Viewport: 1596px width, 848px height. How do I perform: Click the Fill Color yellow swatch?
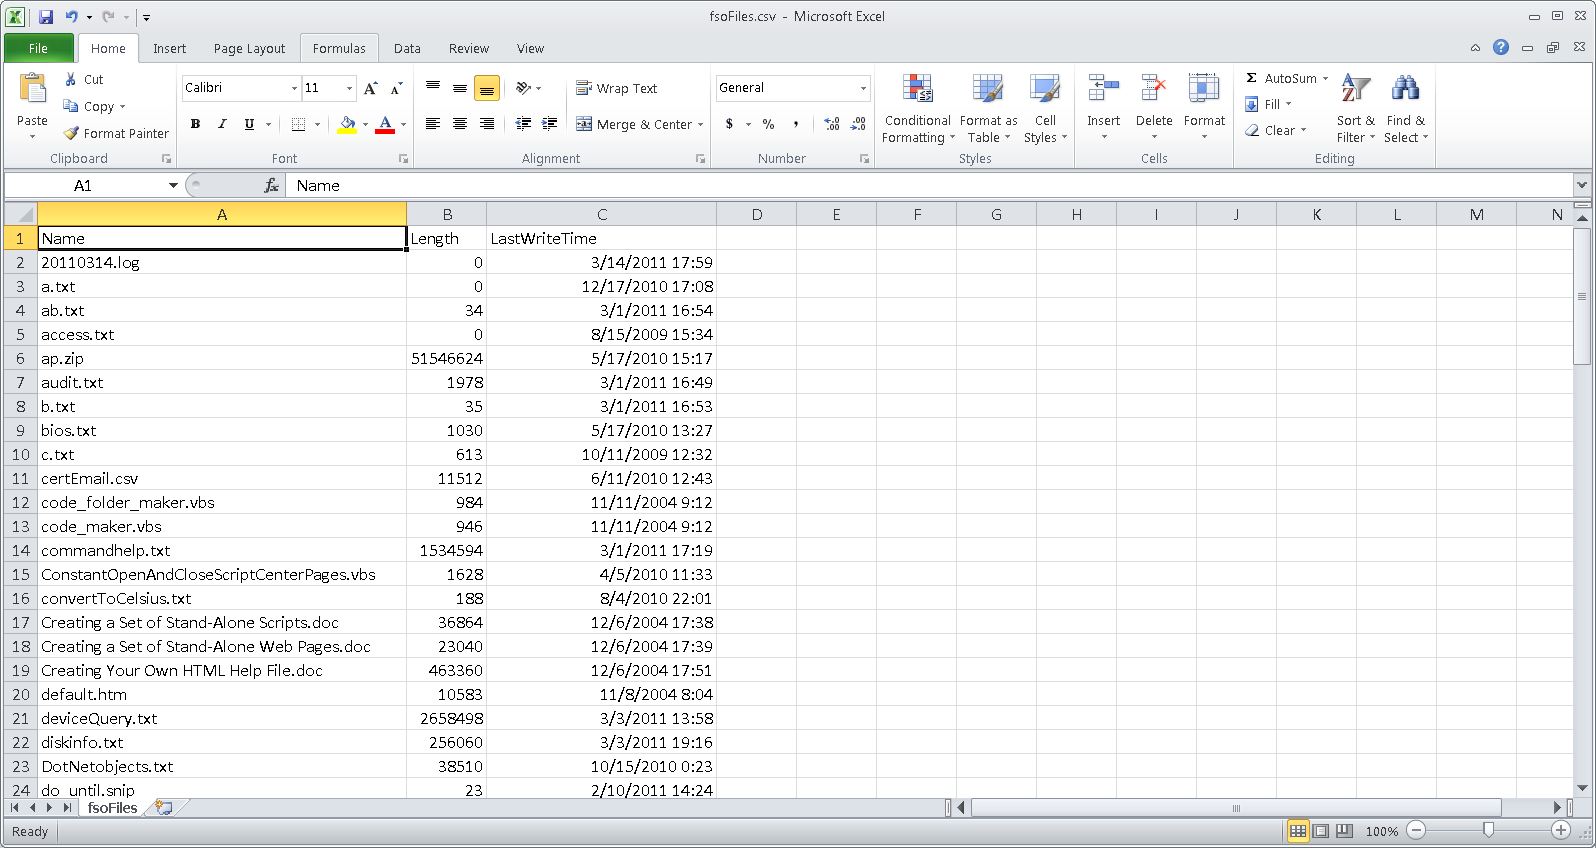click(x=347, y=124)
